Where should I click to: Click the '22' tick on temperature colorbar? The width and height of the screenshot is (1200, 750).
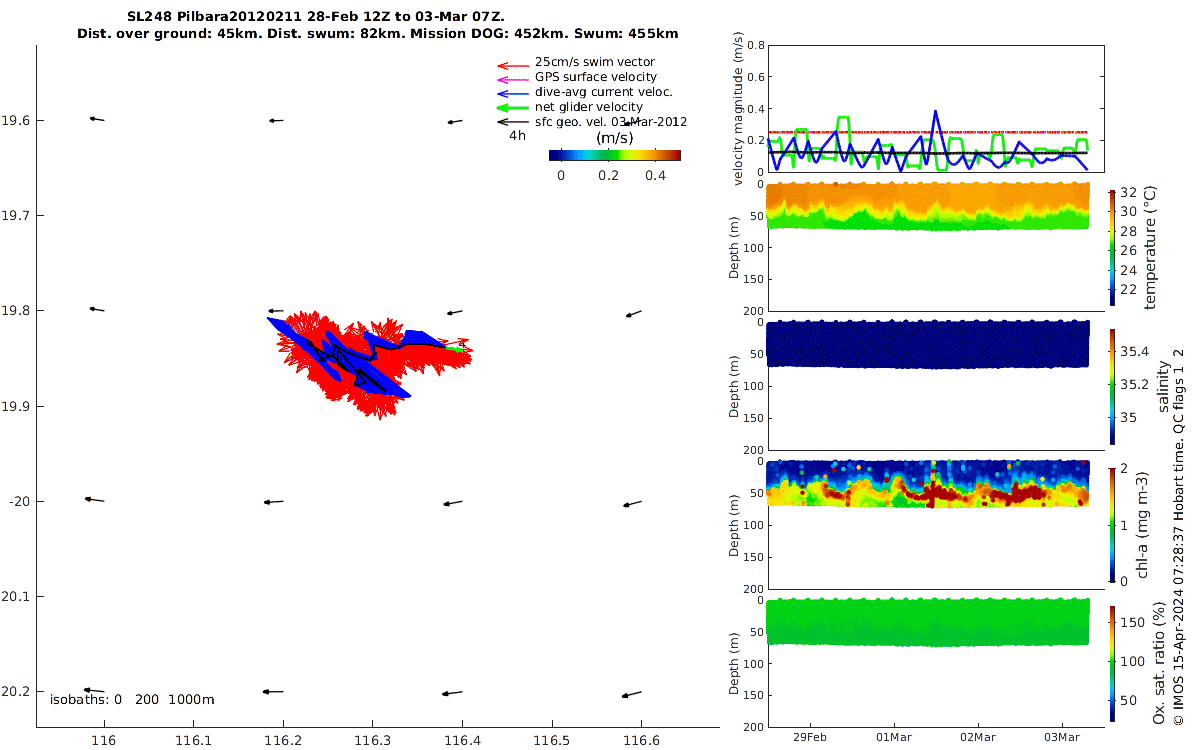click(x=1128, y=290)
